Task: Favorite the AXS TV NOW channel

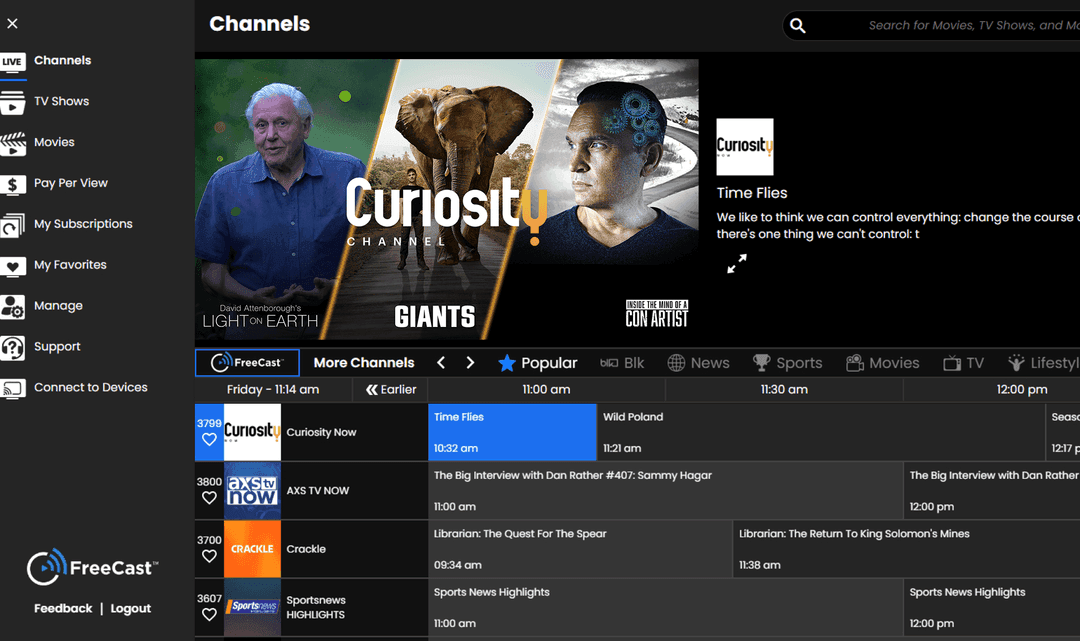Action: pos(209,498)
